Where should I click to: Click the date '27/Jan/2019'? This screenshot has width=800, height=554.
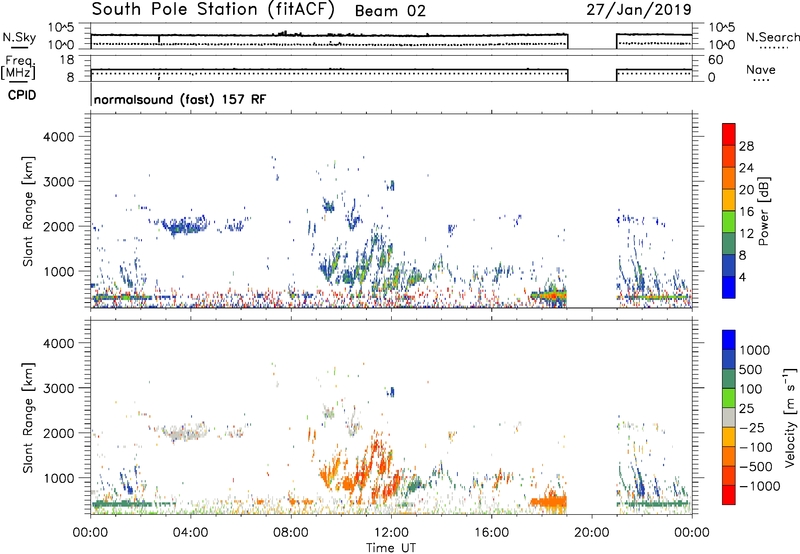coord(639,9)
